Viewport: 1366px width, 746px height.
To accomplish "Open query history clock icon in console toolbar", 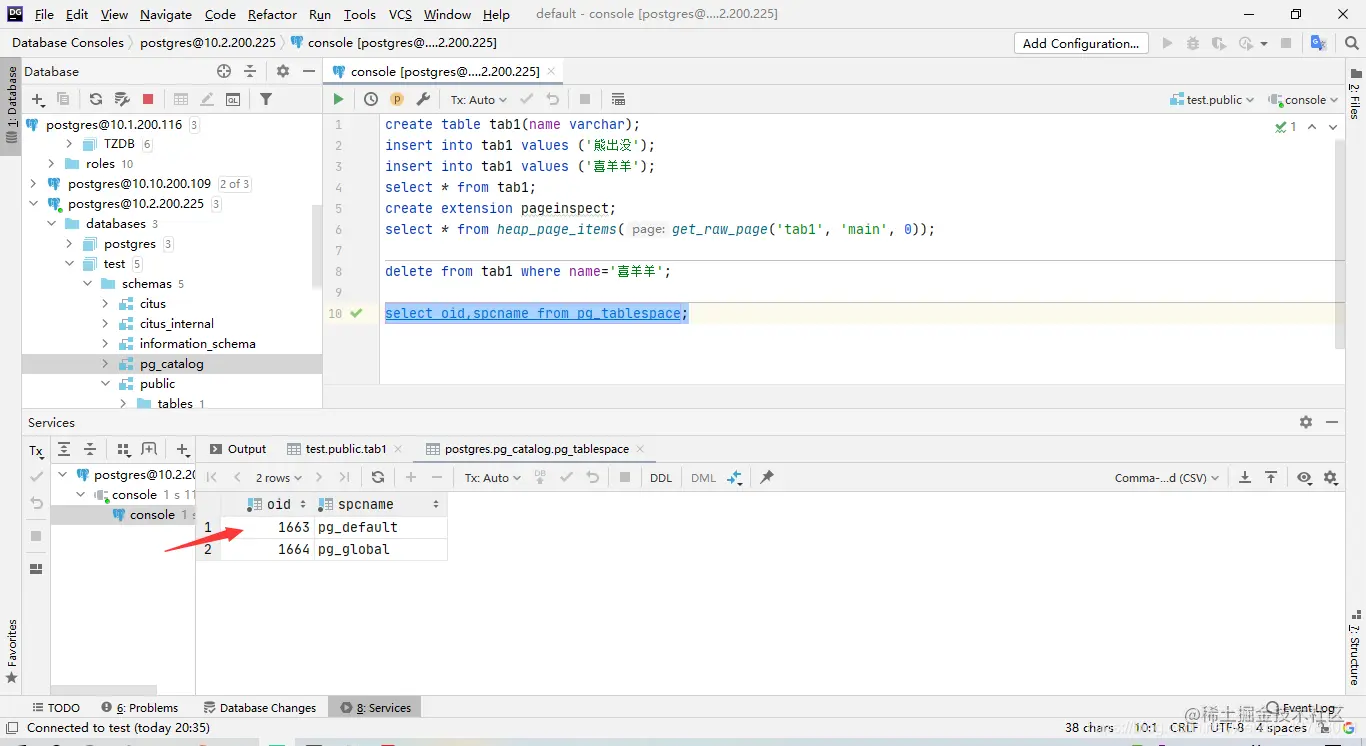I will 371,99.
